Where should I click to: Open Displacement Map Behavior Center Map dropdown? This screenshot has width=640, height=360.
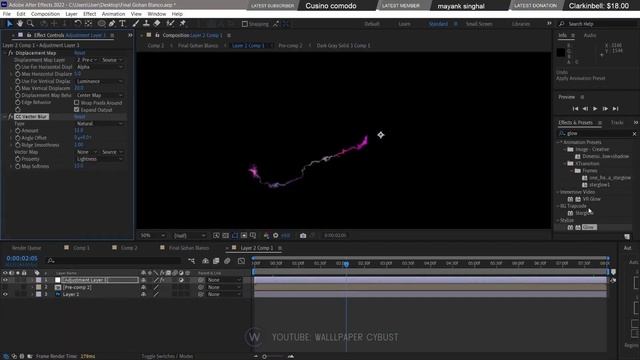(x=99, y=95)
